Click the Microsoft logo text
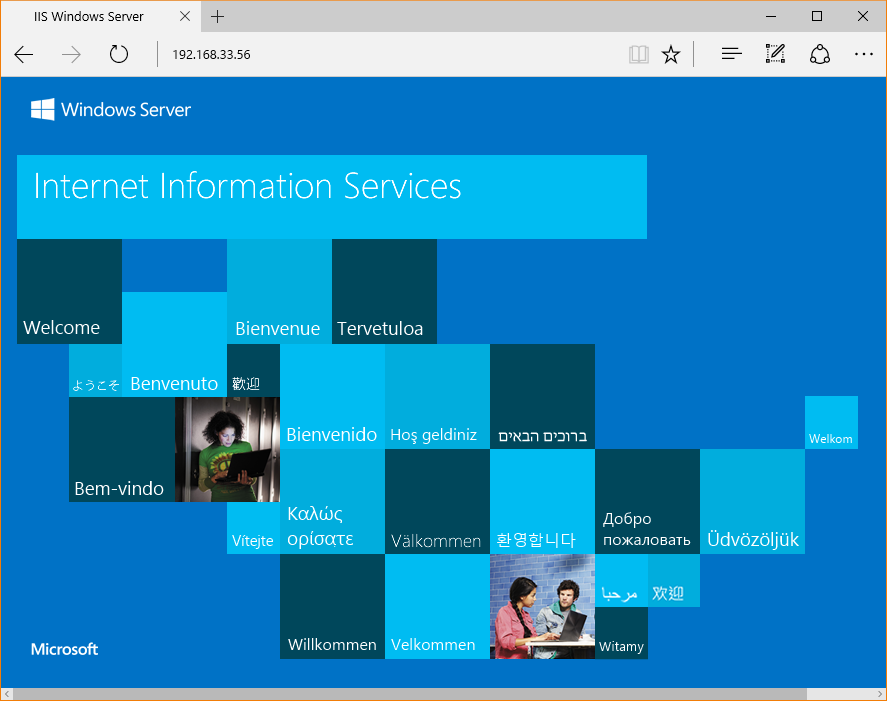Image resolution: width=887 pixels, height=701 pixels. 64,649
